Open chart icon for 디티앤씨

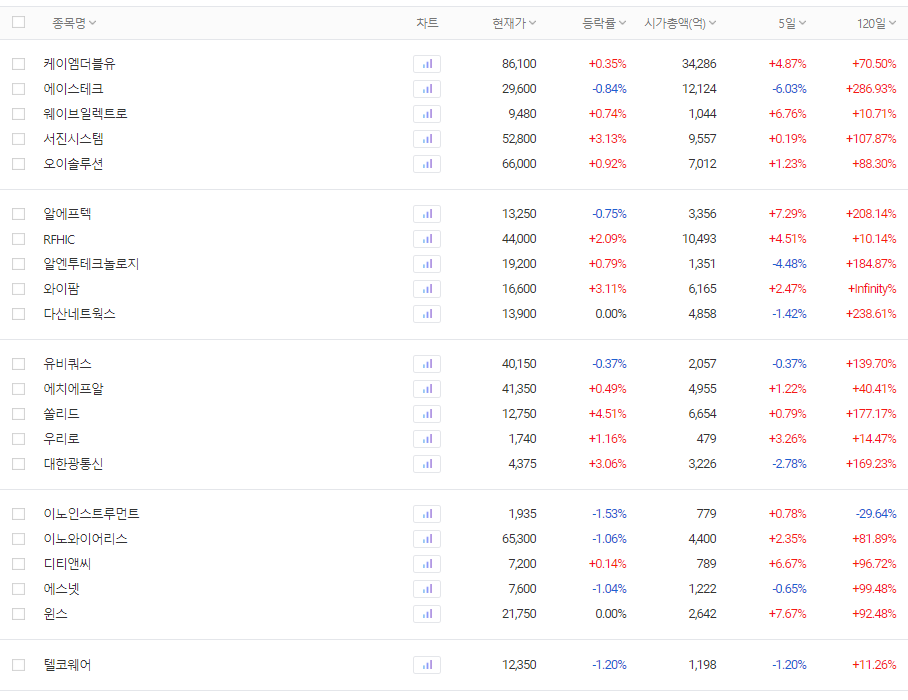[x=427, y=564]
